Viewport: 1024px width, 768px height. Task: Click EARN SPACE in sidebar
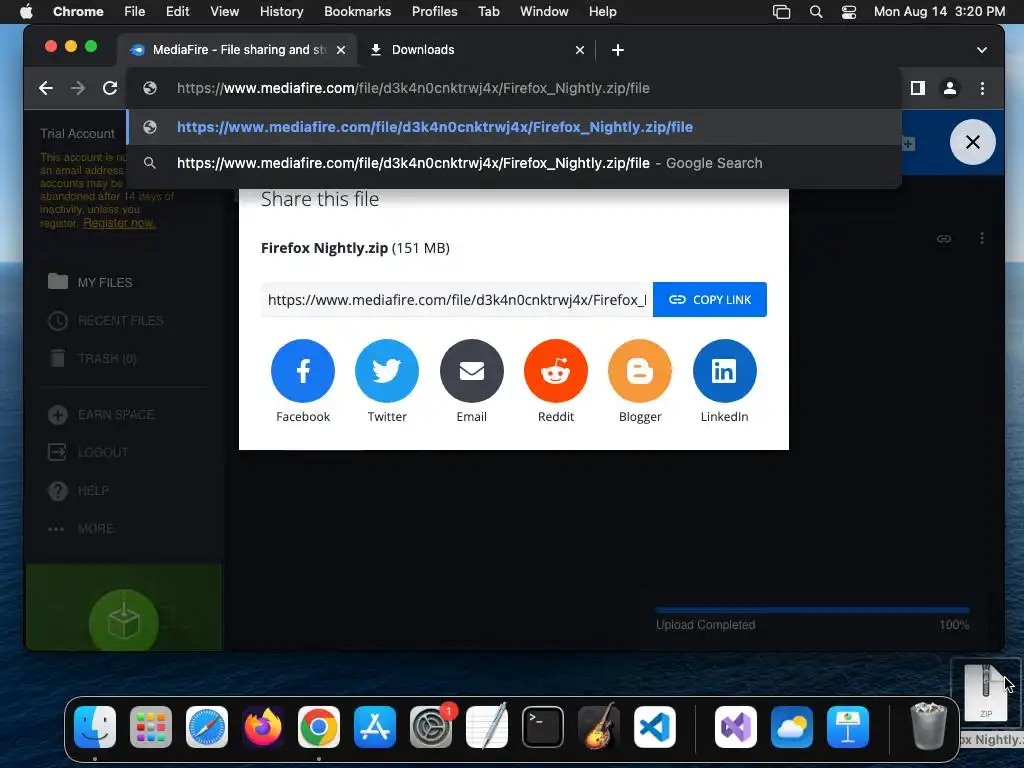tap(101, 415)
